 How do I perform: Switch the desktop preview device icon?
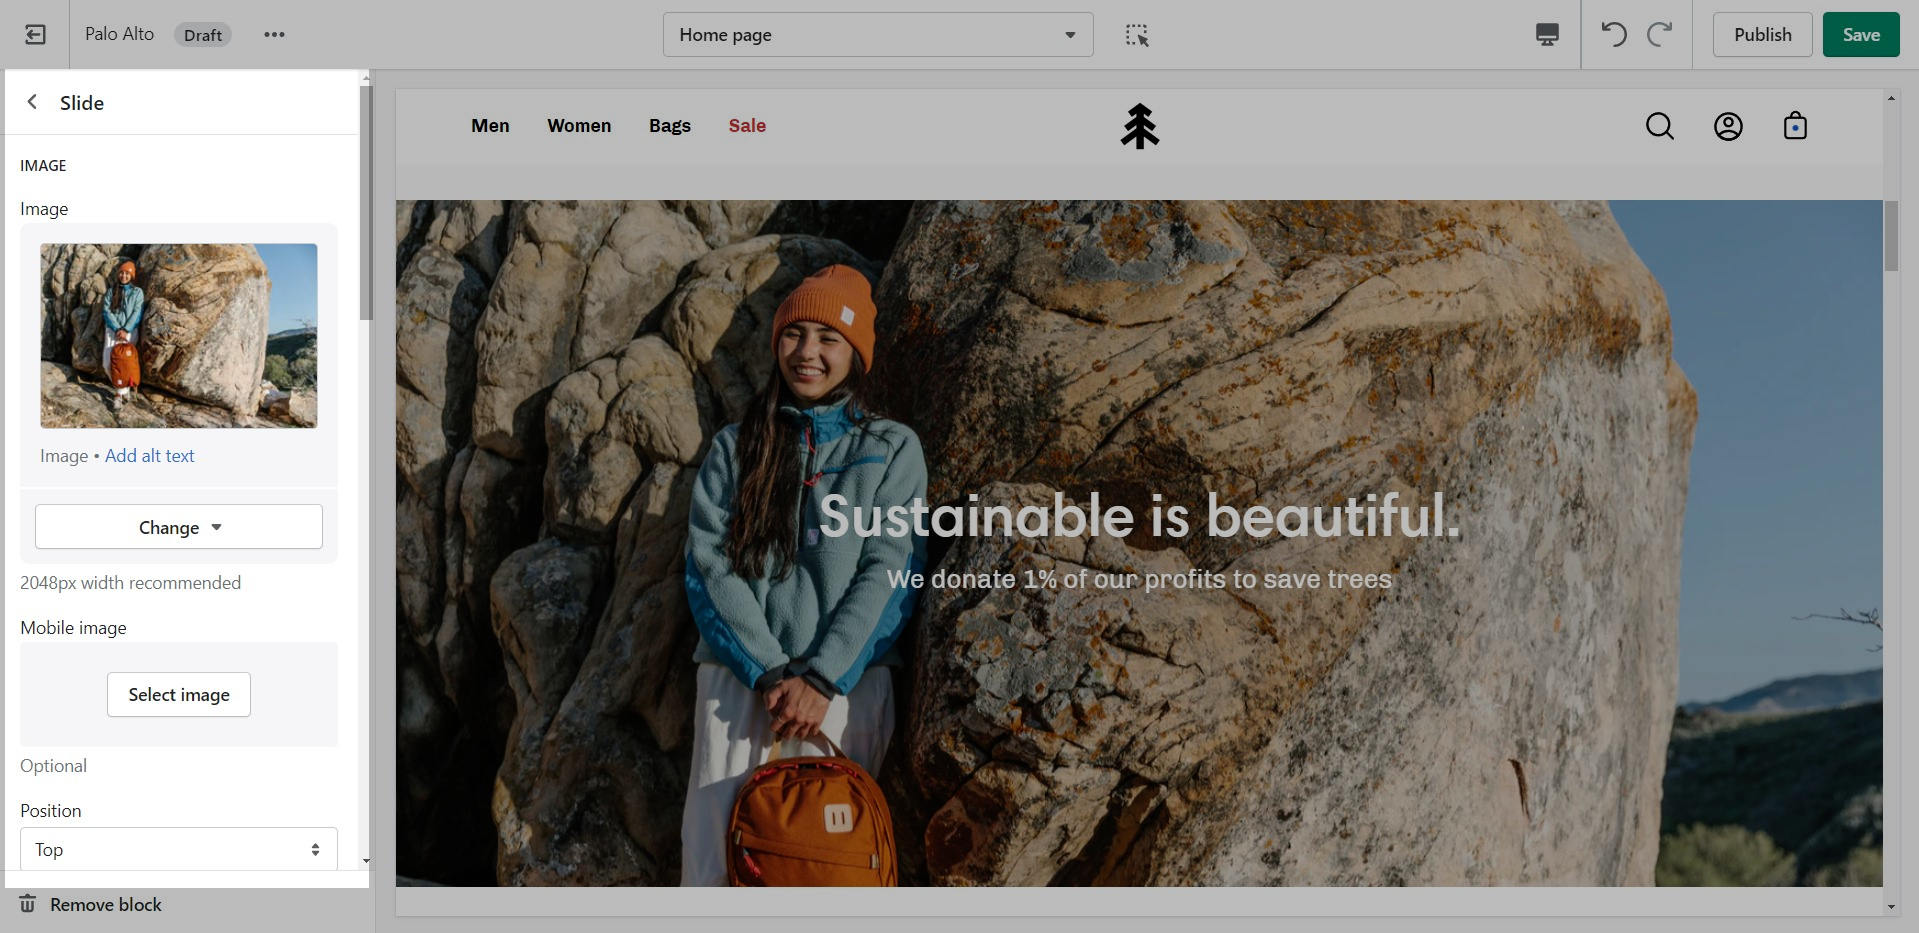1547,35
